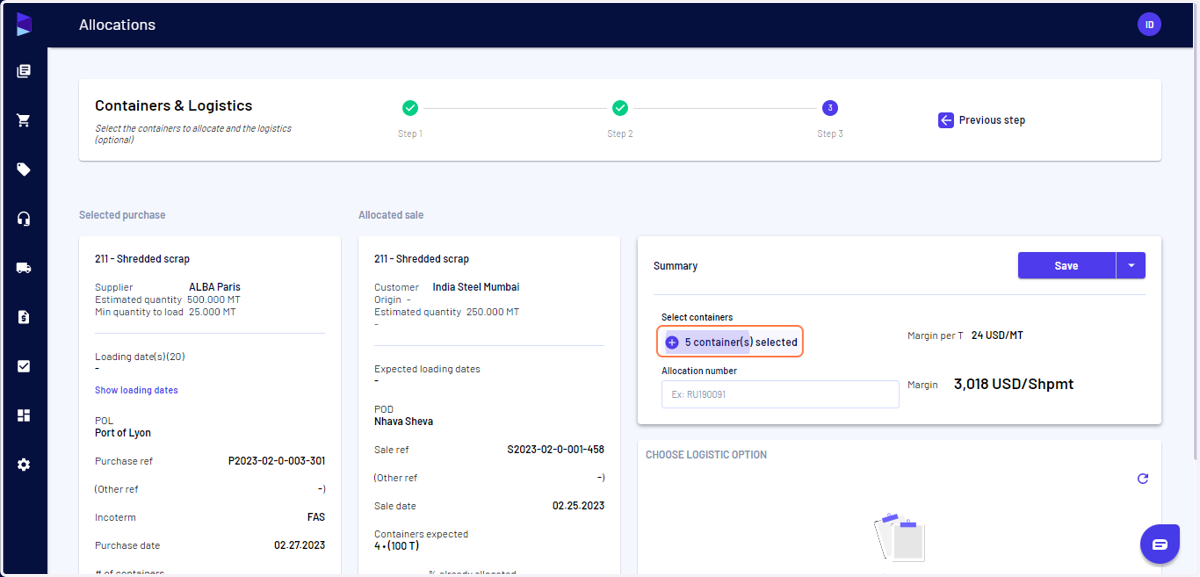1200x577 pixels.
Task: Open the checkbox tasks sidebar icon
Action: pos(24,366)
